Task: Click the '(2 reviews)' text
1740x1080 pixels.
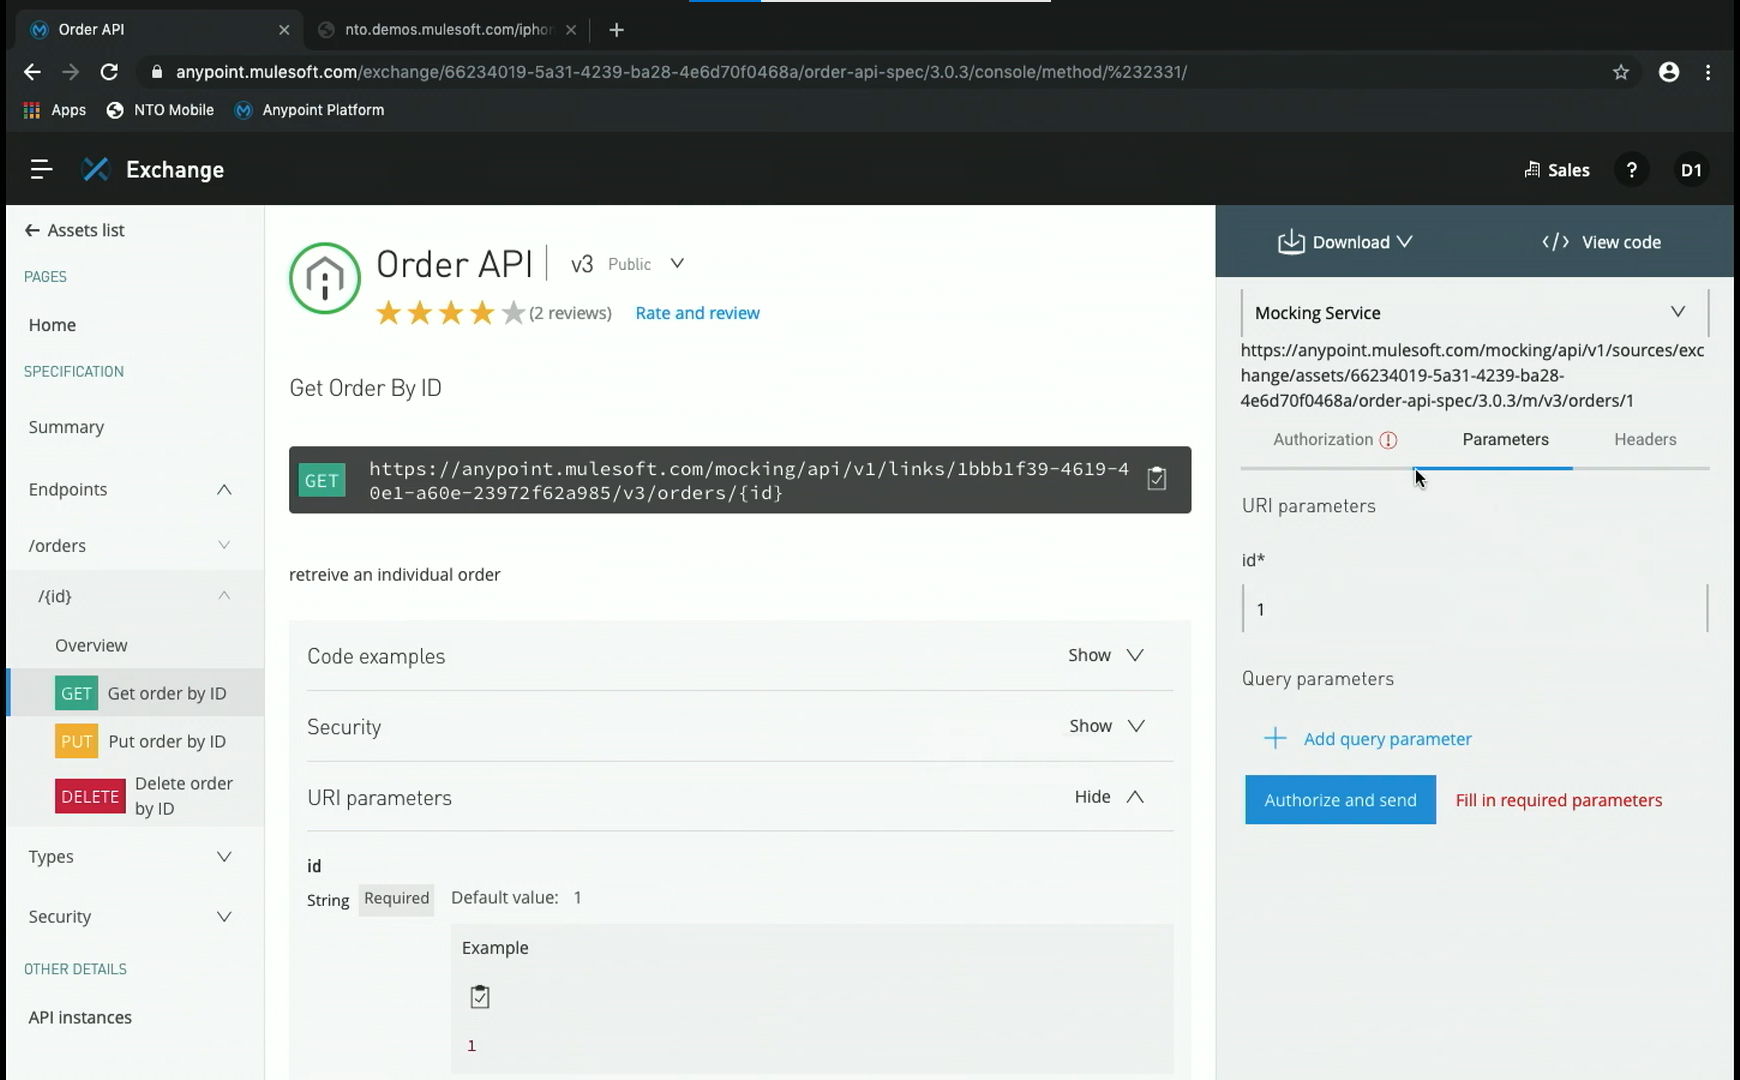Action: (570, 313)
